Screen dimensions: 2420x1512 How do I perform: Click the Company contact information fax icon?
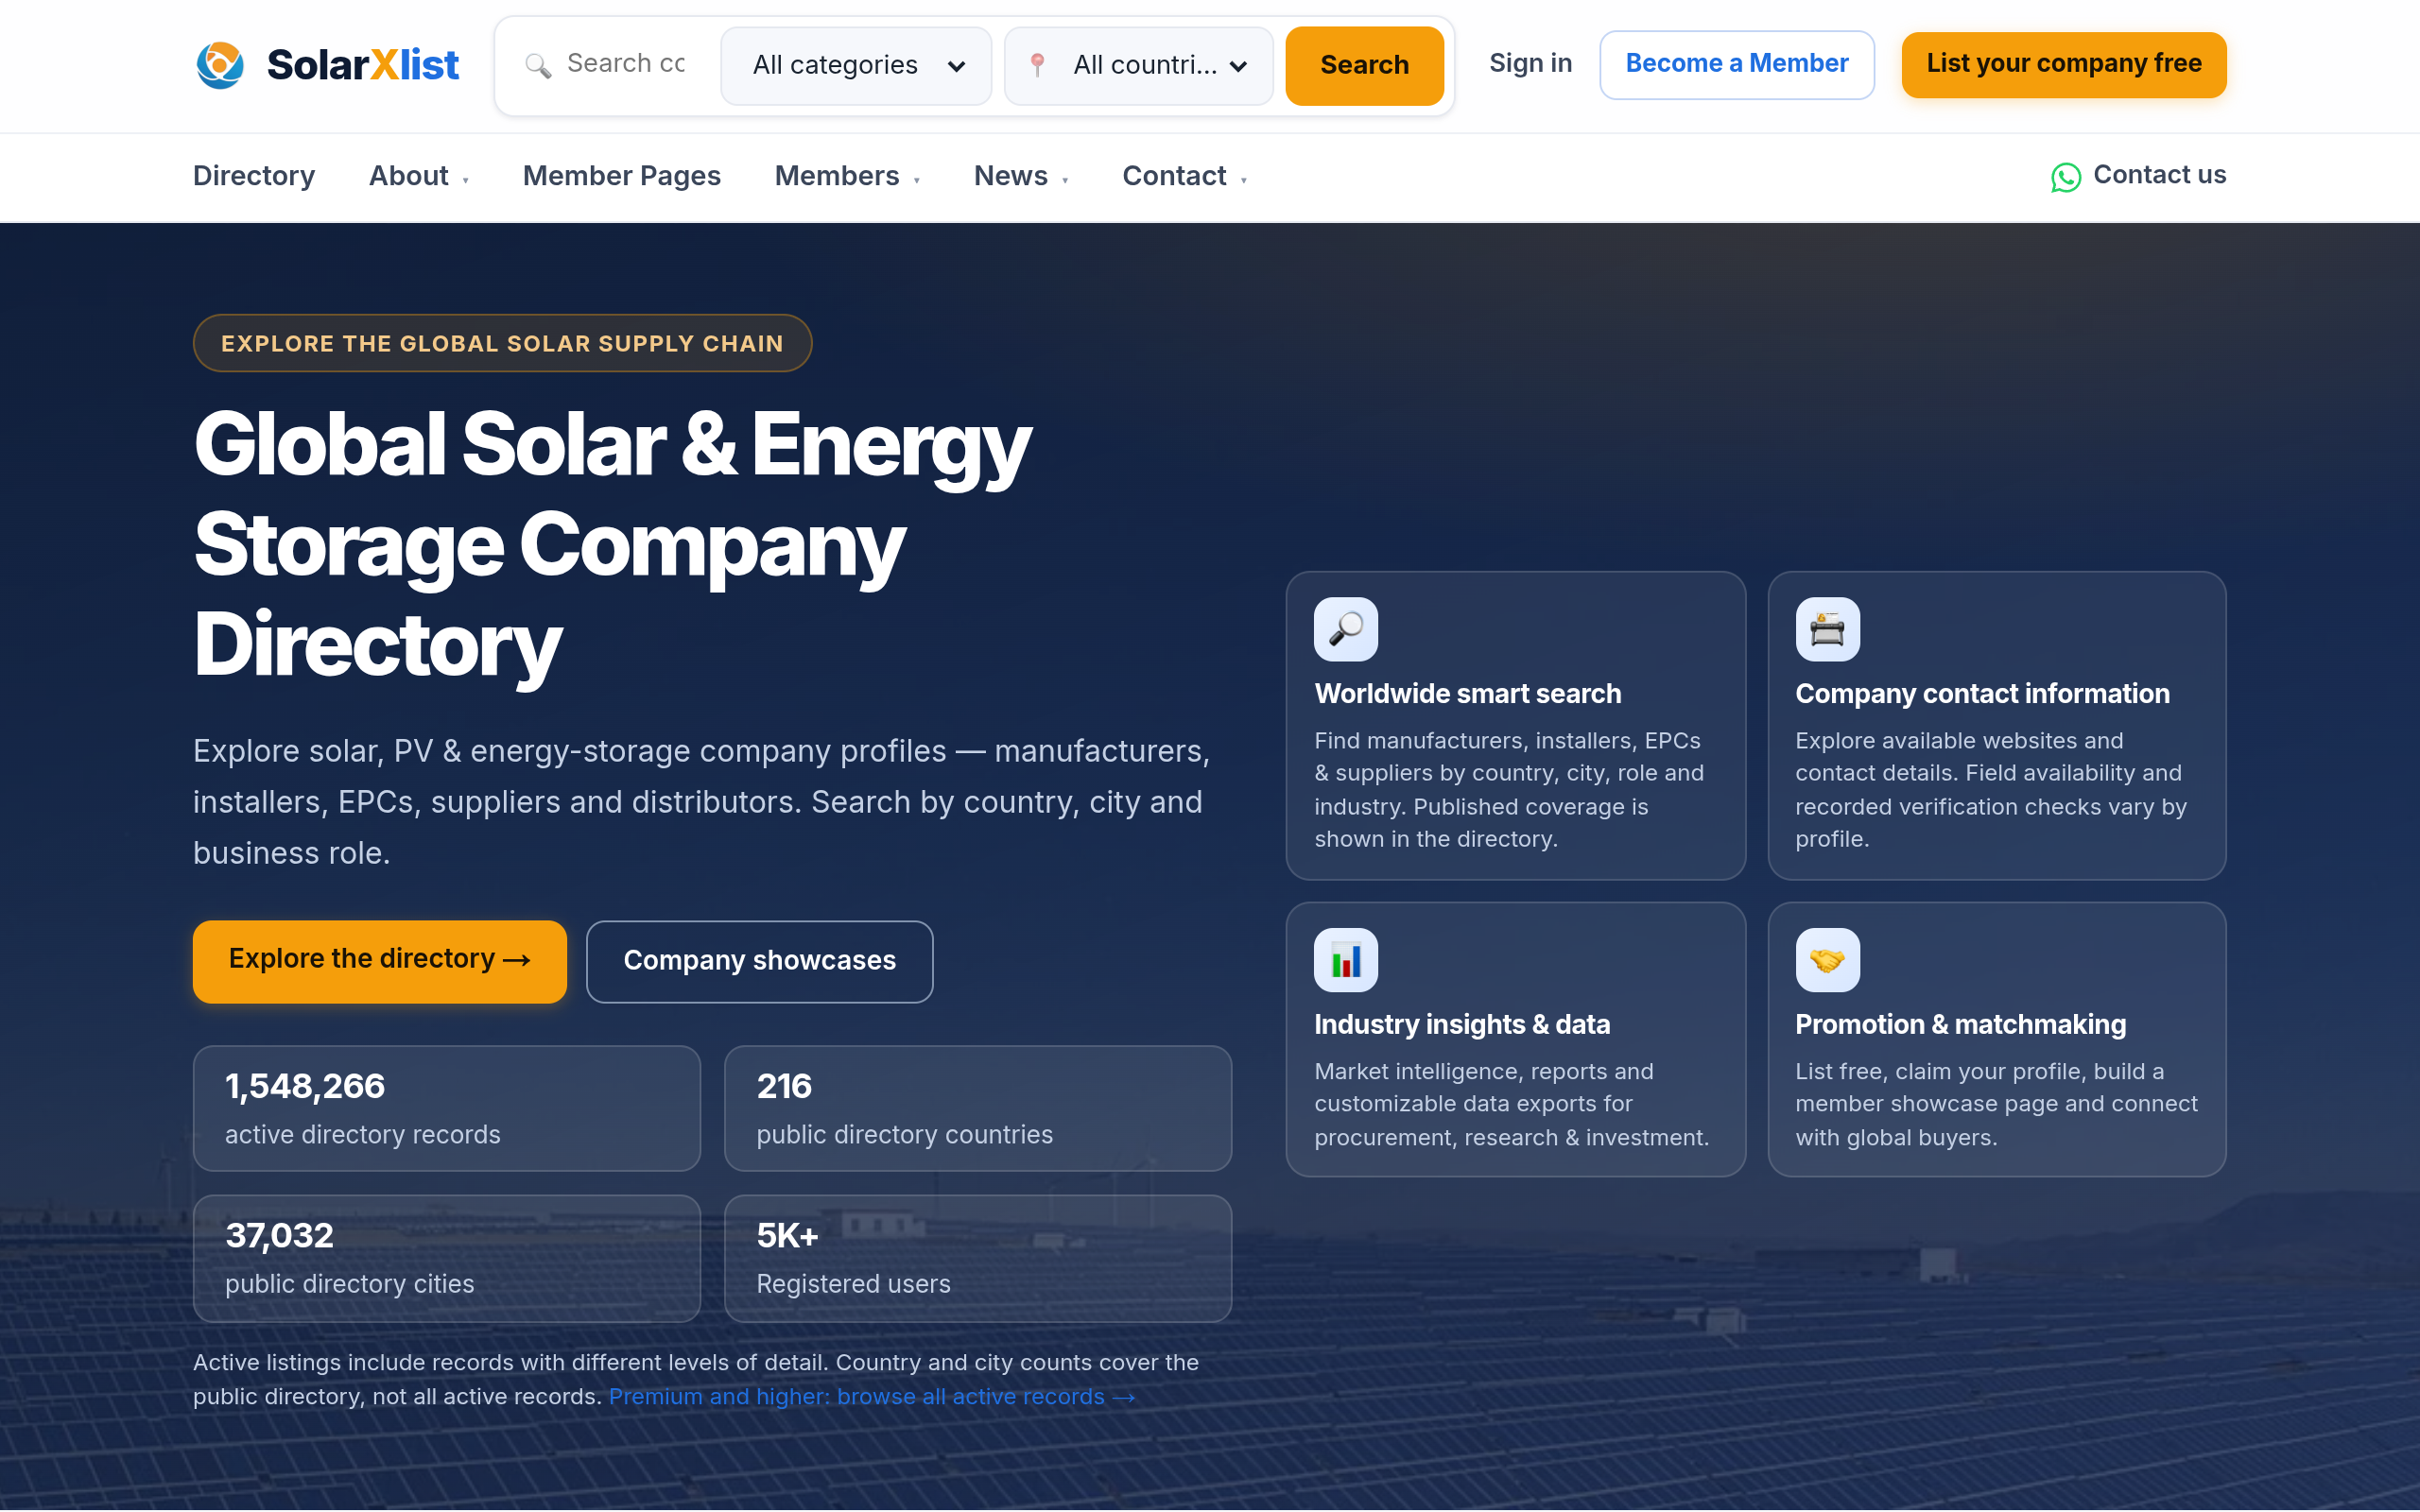pos(1827,629)
